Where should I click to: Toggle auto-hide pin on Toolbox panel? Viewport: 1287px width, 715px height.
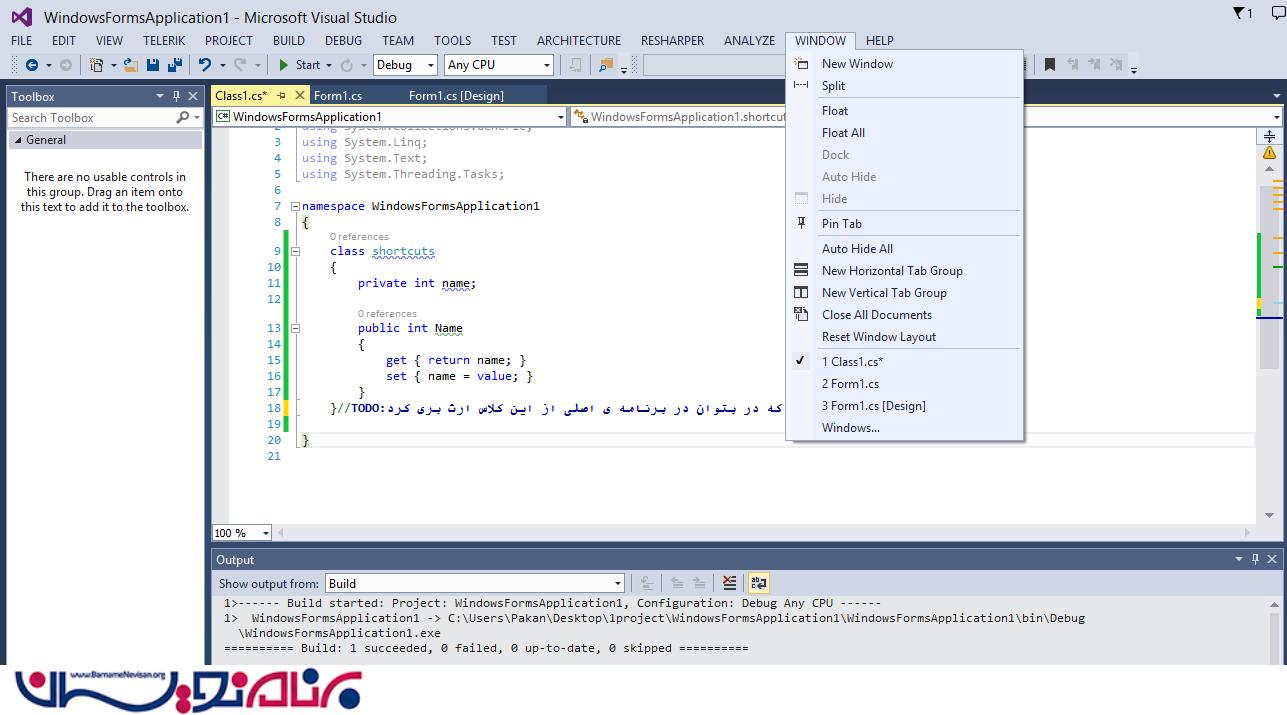coord(177,96)
